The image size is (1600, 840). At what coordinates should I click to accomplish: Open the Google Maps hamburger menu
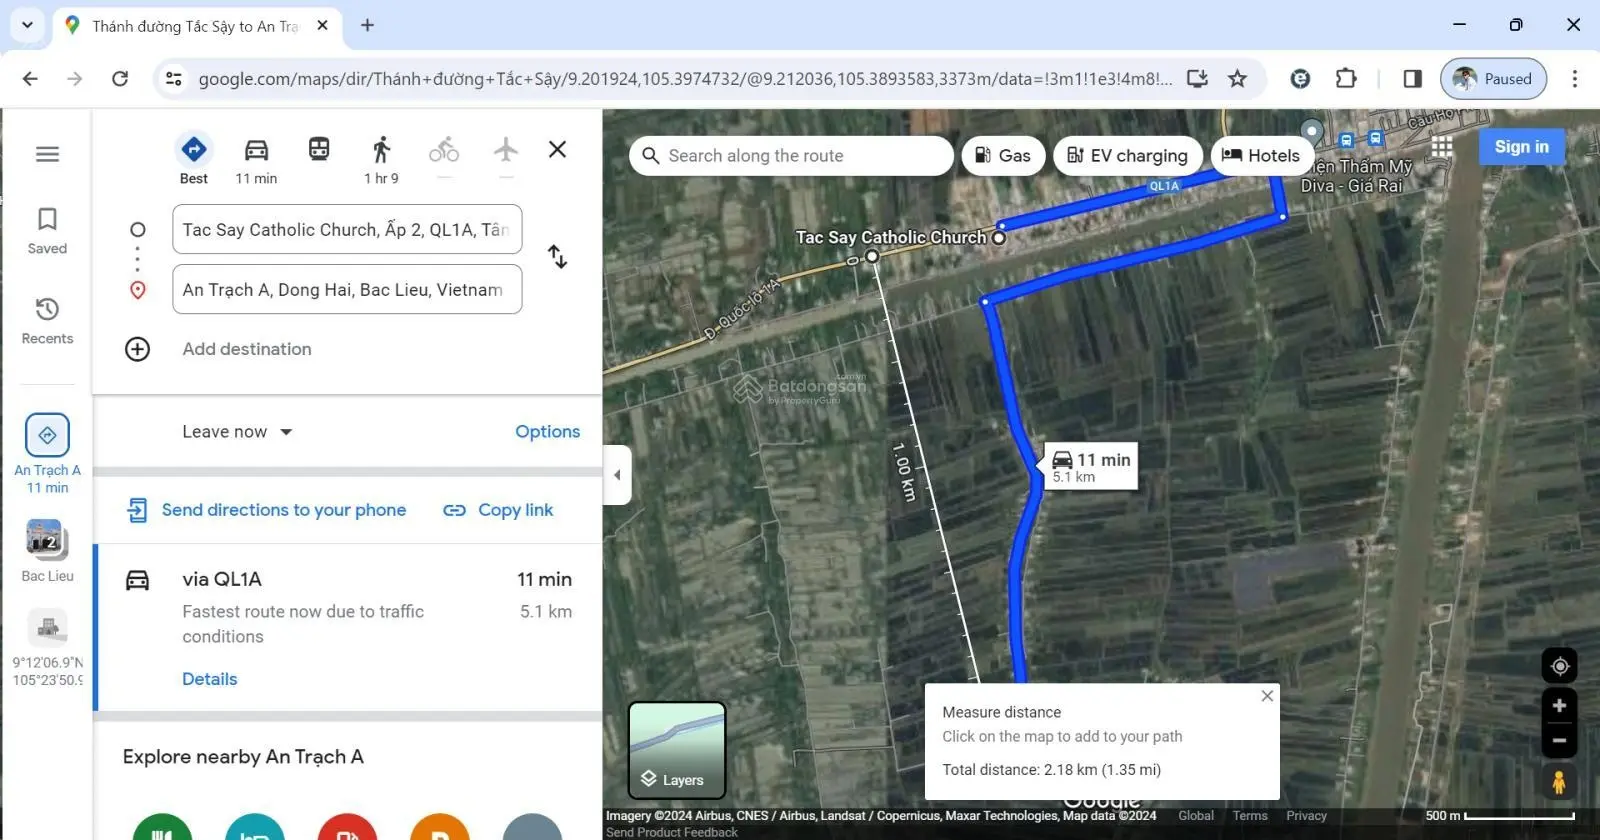click(x=47, y=154)
